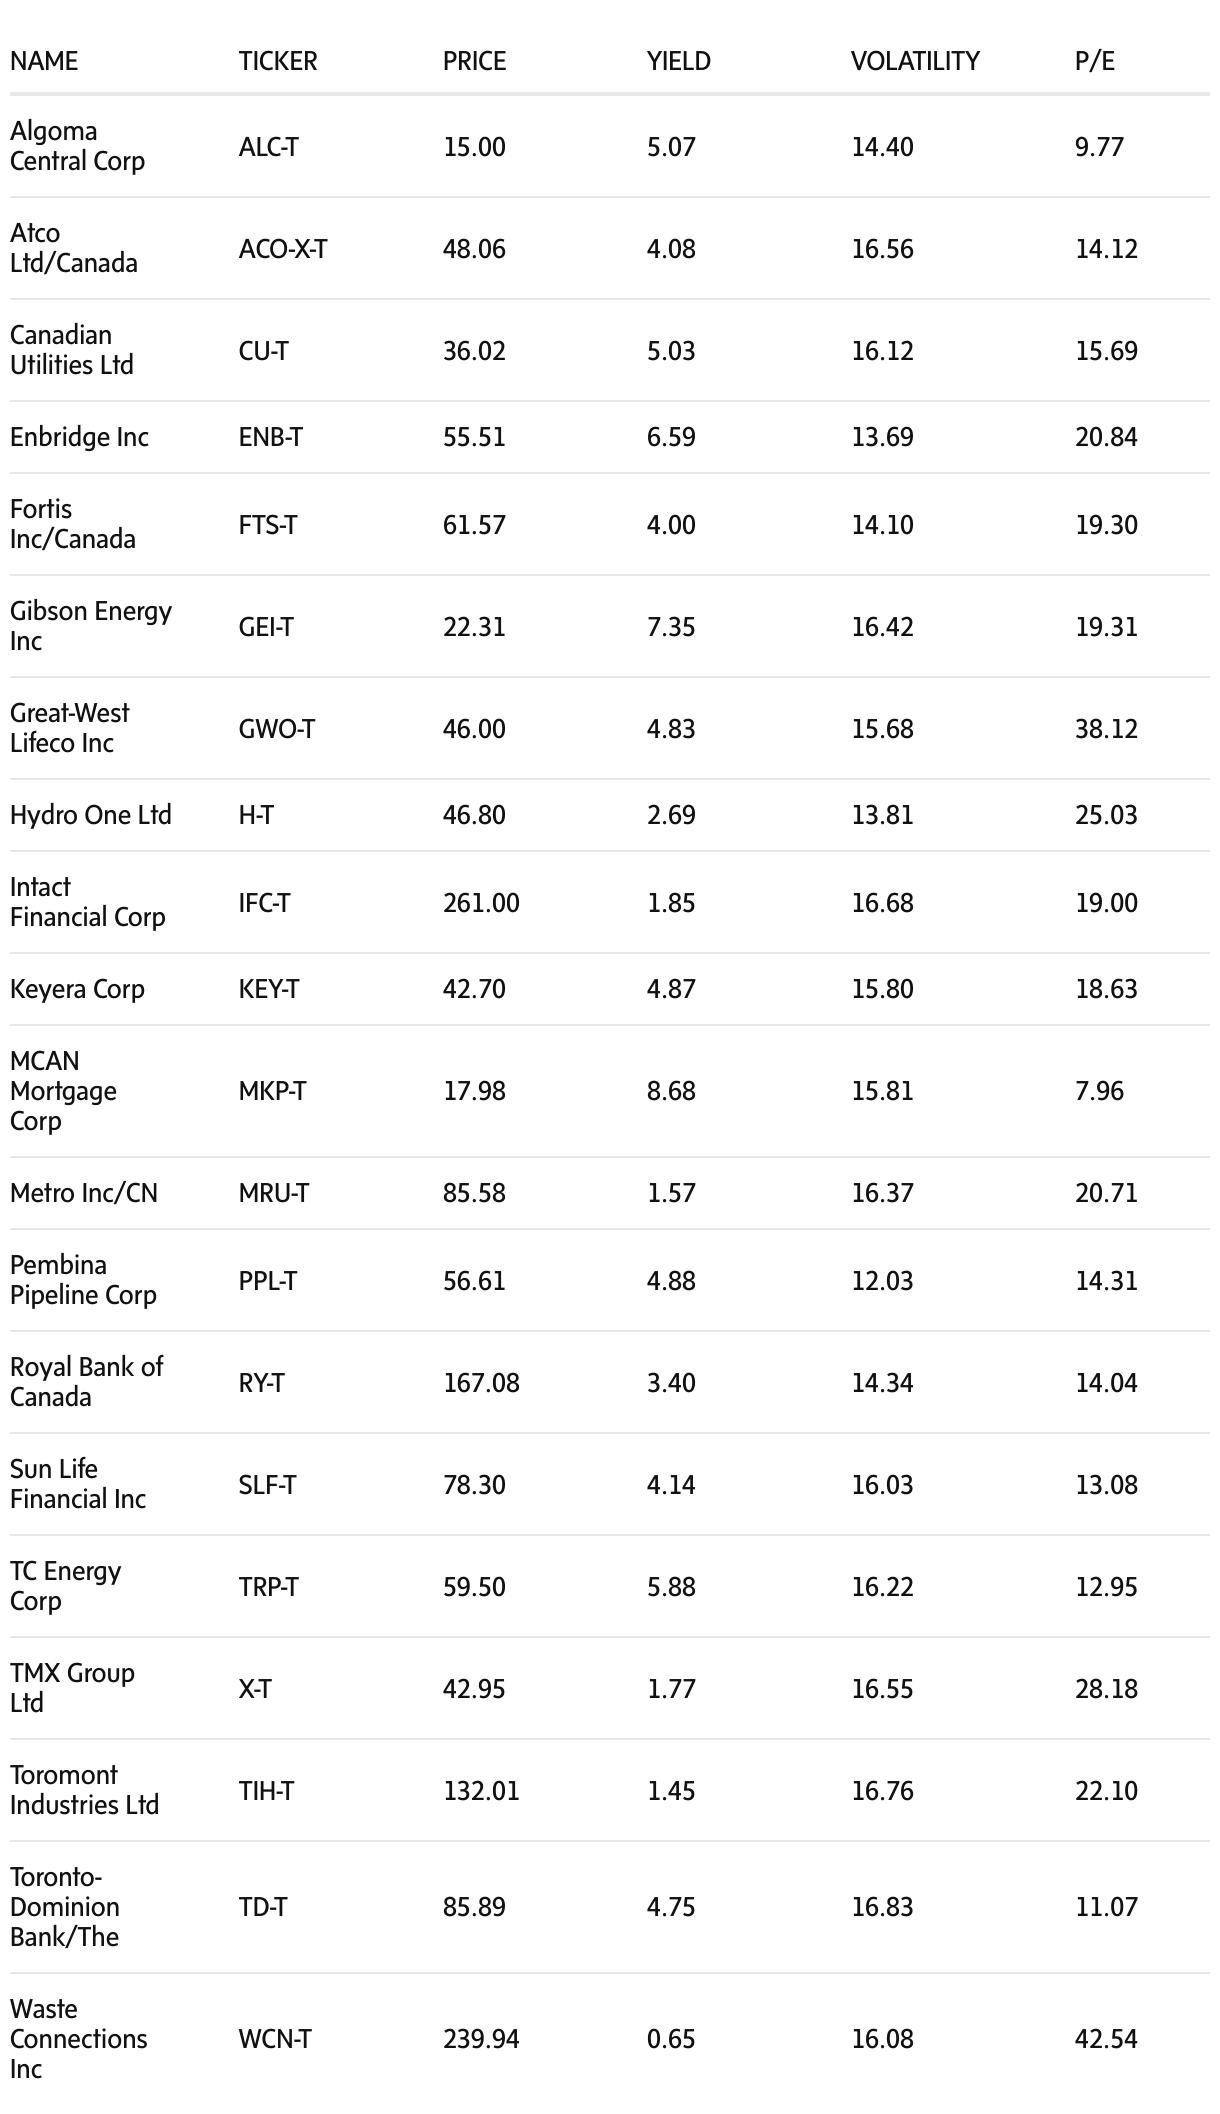Select Intact Financial price 261.00

pos(481,903)
